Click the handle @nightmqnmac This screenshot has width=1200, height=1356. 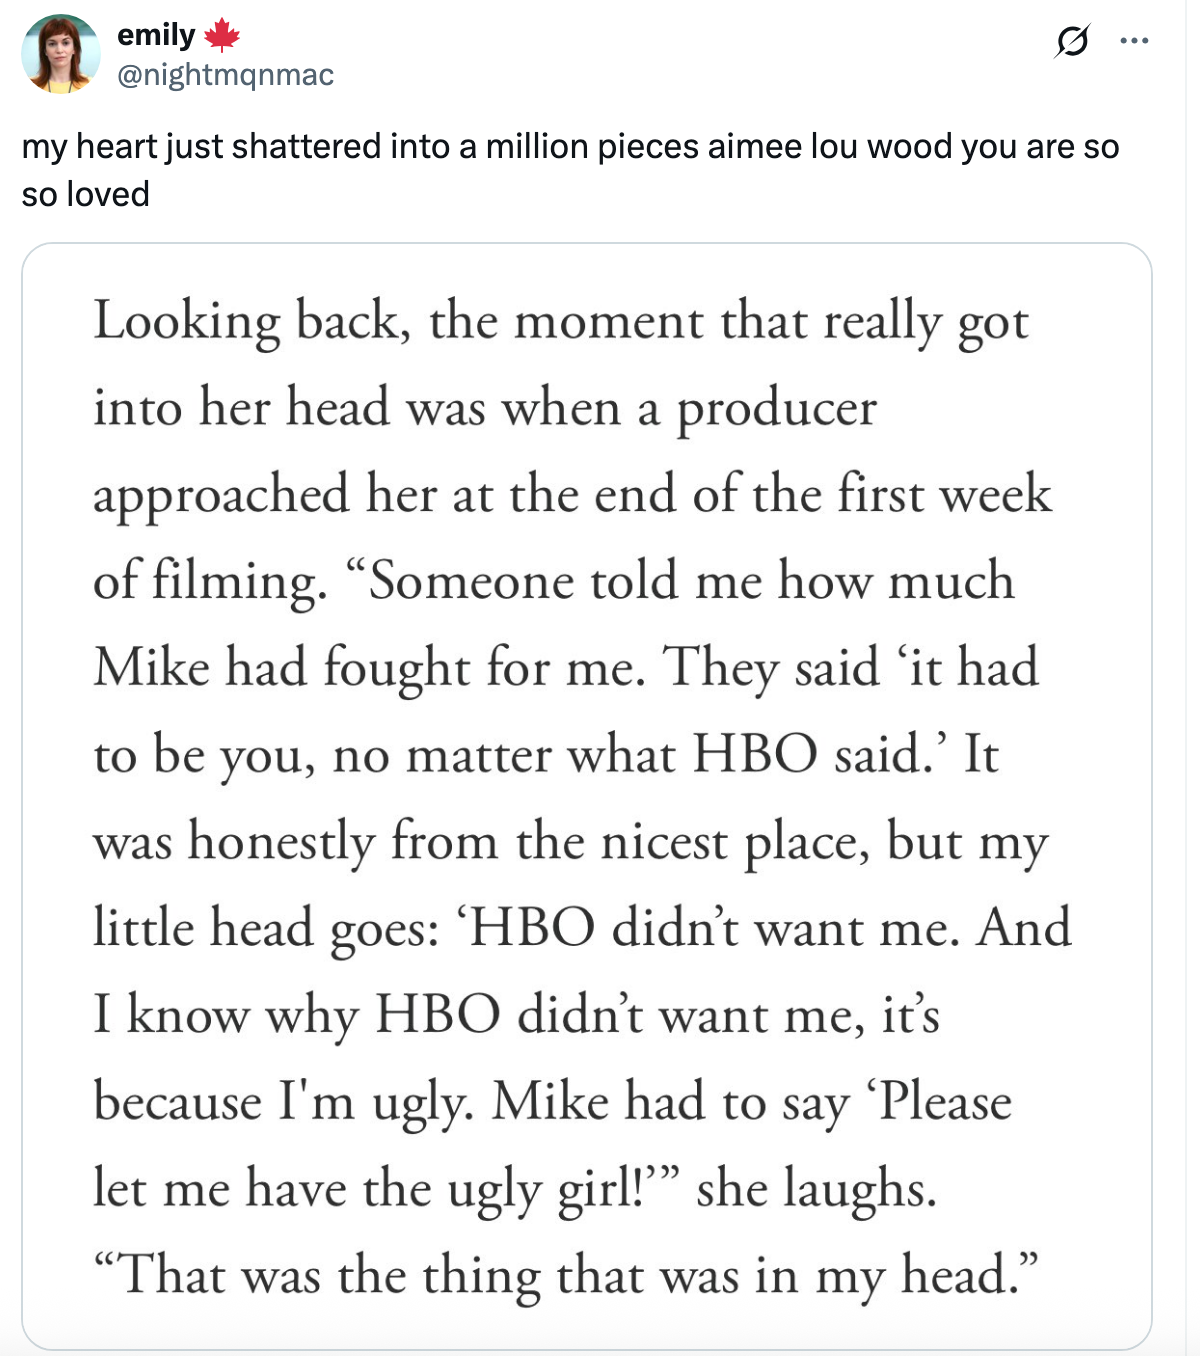225,74
